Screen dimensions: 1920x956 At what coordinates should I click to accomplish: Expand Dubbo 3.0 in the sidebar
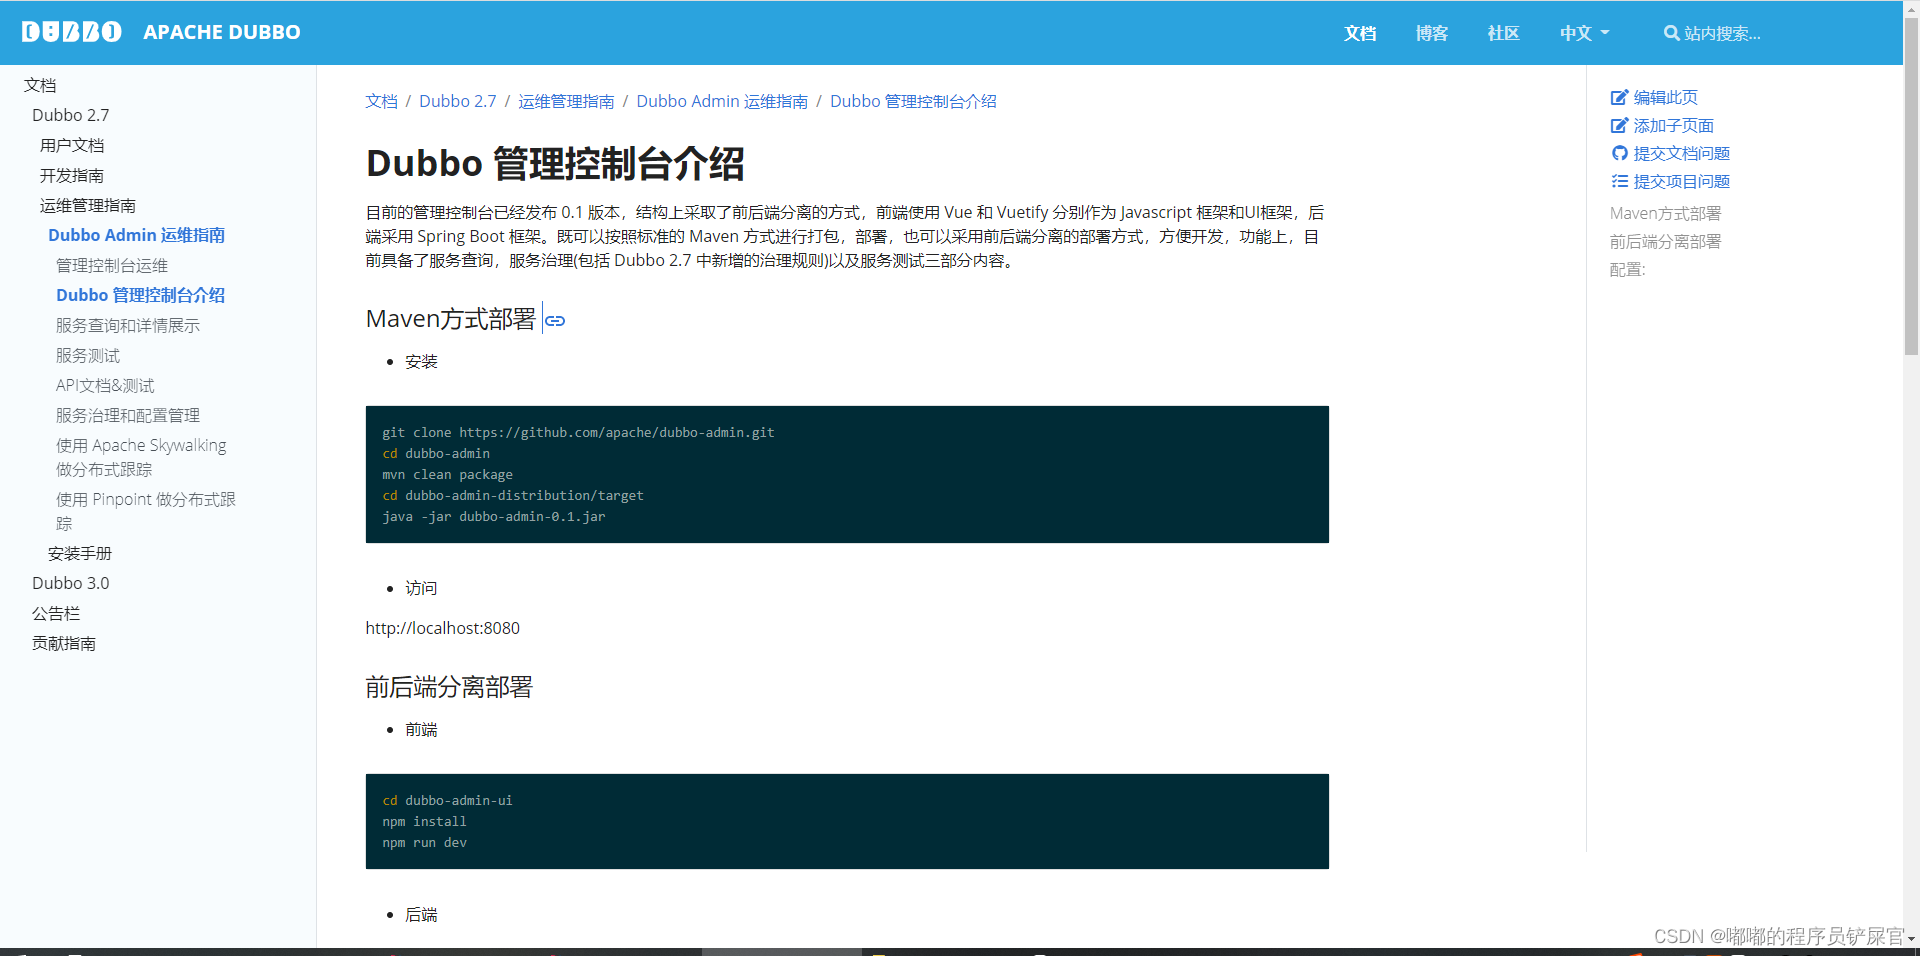[70, 583]
